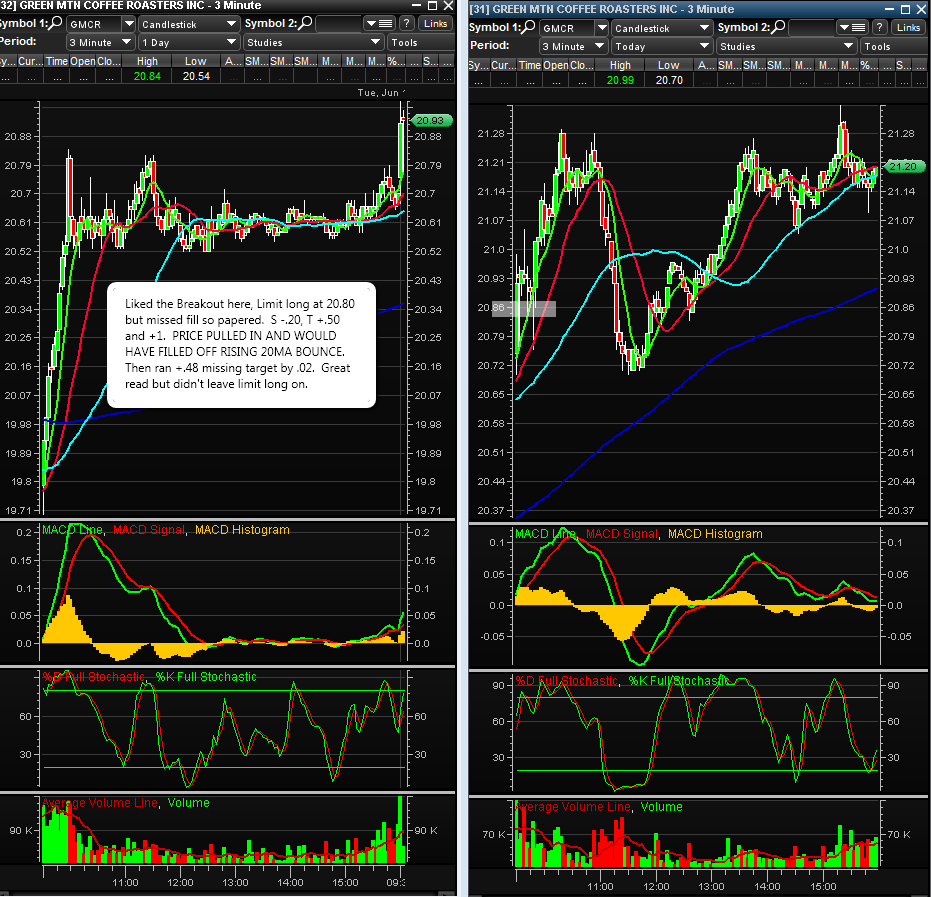This screenshot has height=897, width=931.
Task: Click Average Volume Line label in left window
Action: pyautogui.click(x=100, y=803)
